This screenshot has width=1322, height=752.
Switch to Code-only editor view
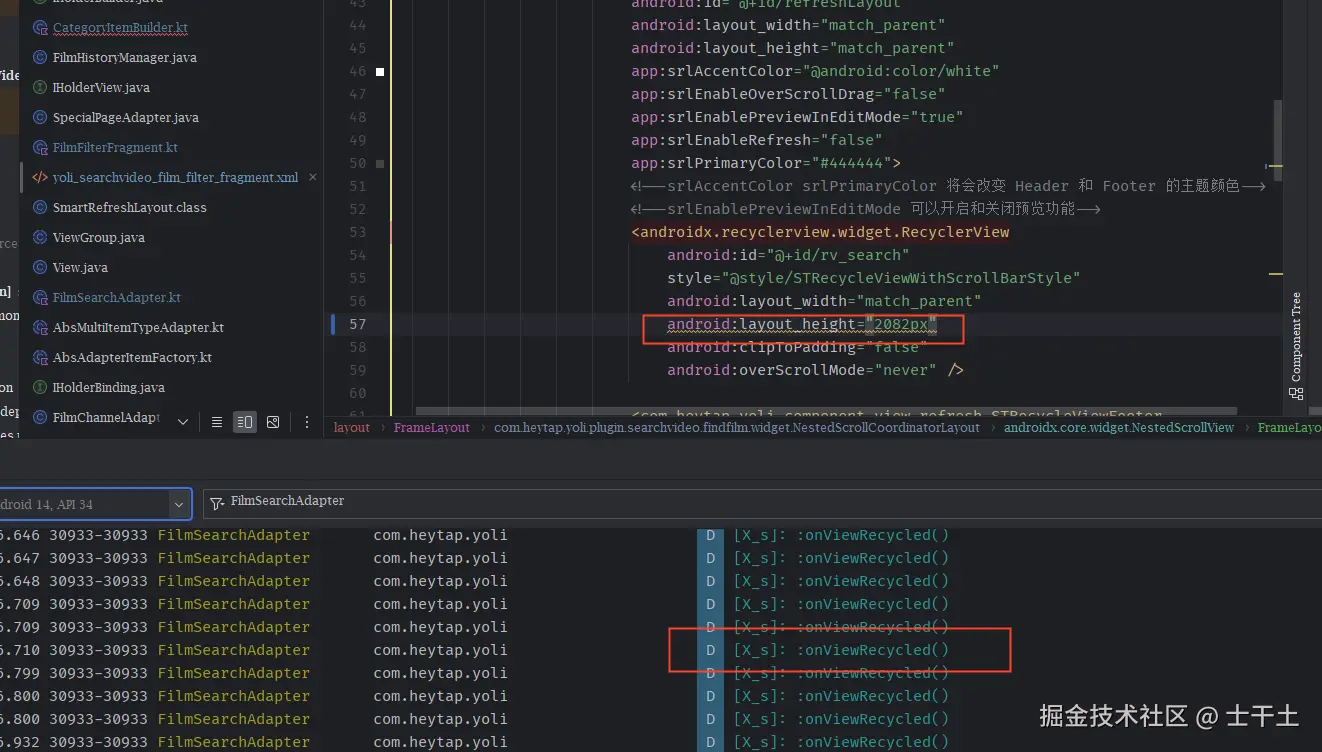click(217, 422)
